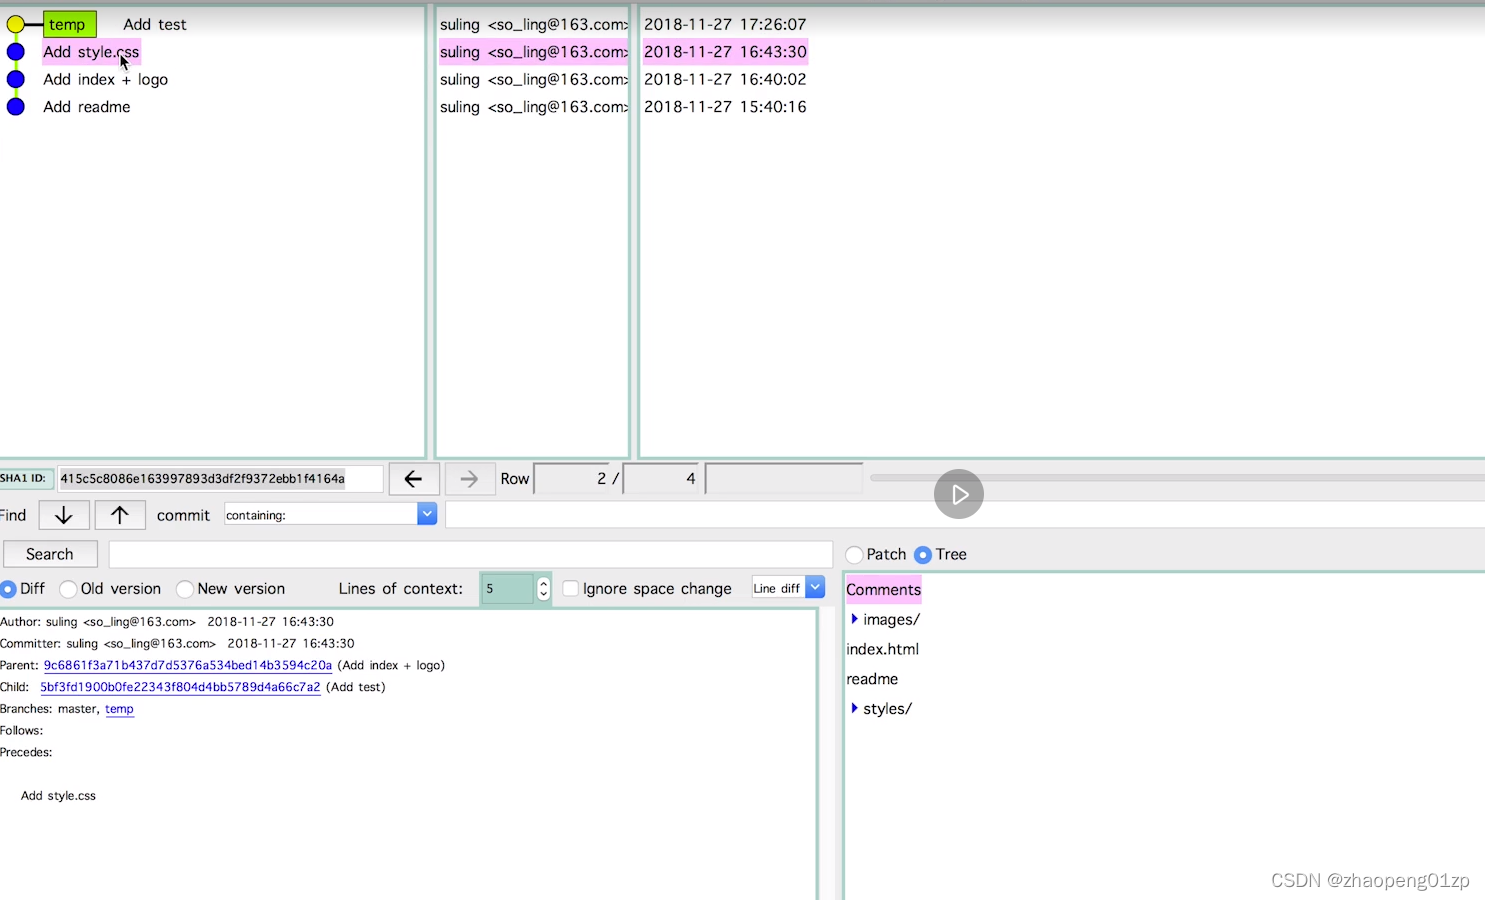Viewport: 1485px width, 900px height.
Task: Open child commit 5bf3fd19 link
Action: click(x=180, y=687)
